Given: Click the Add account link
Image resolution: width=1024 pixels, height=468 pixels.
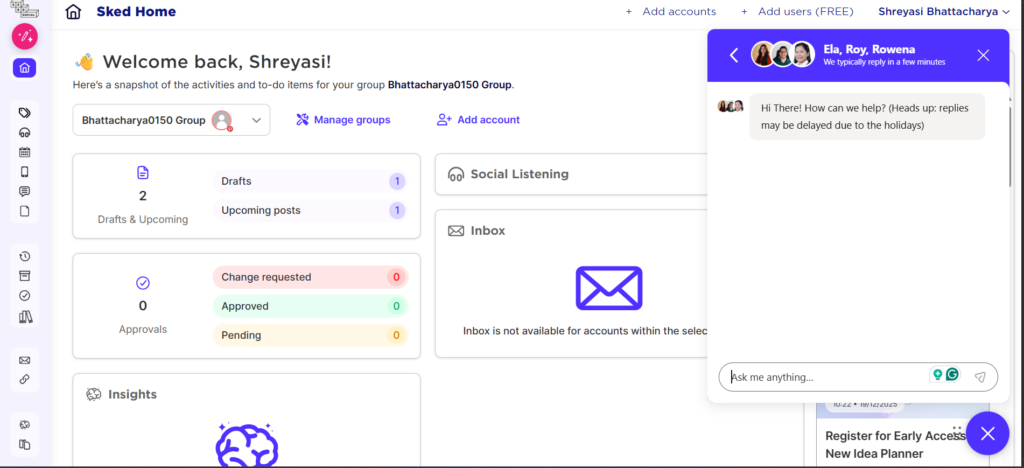Looking at the screenshot, I should (478, 120).
